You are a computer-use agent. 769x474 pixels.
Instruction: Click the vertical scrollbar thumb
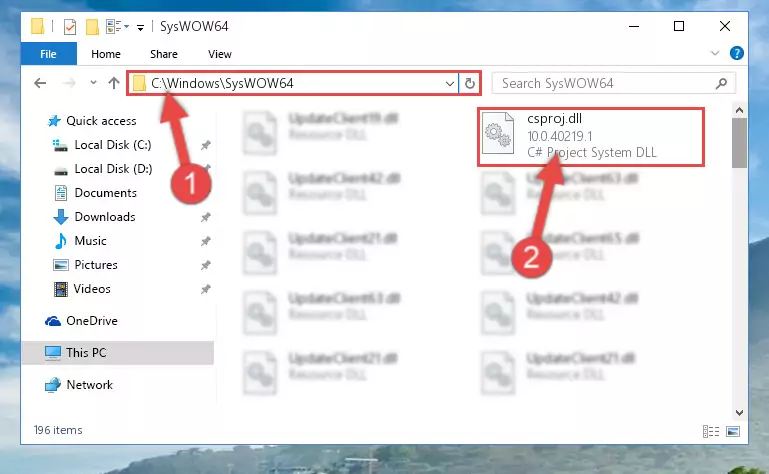pyautogui.click(x=739, y=143)
